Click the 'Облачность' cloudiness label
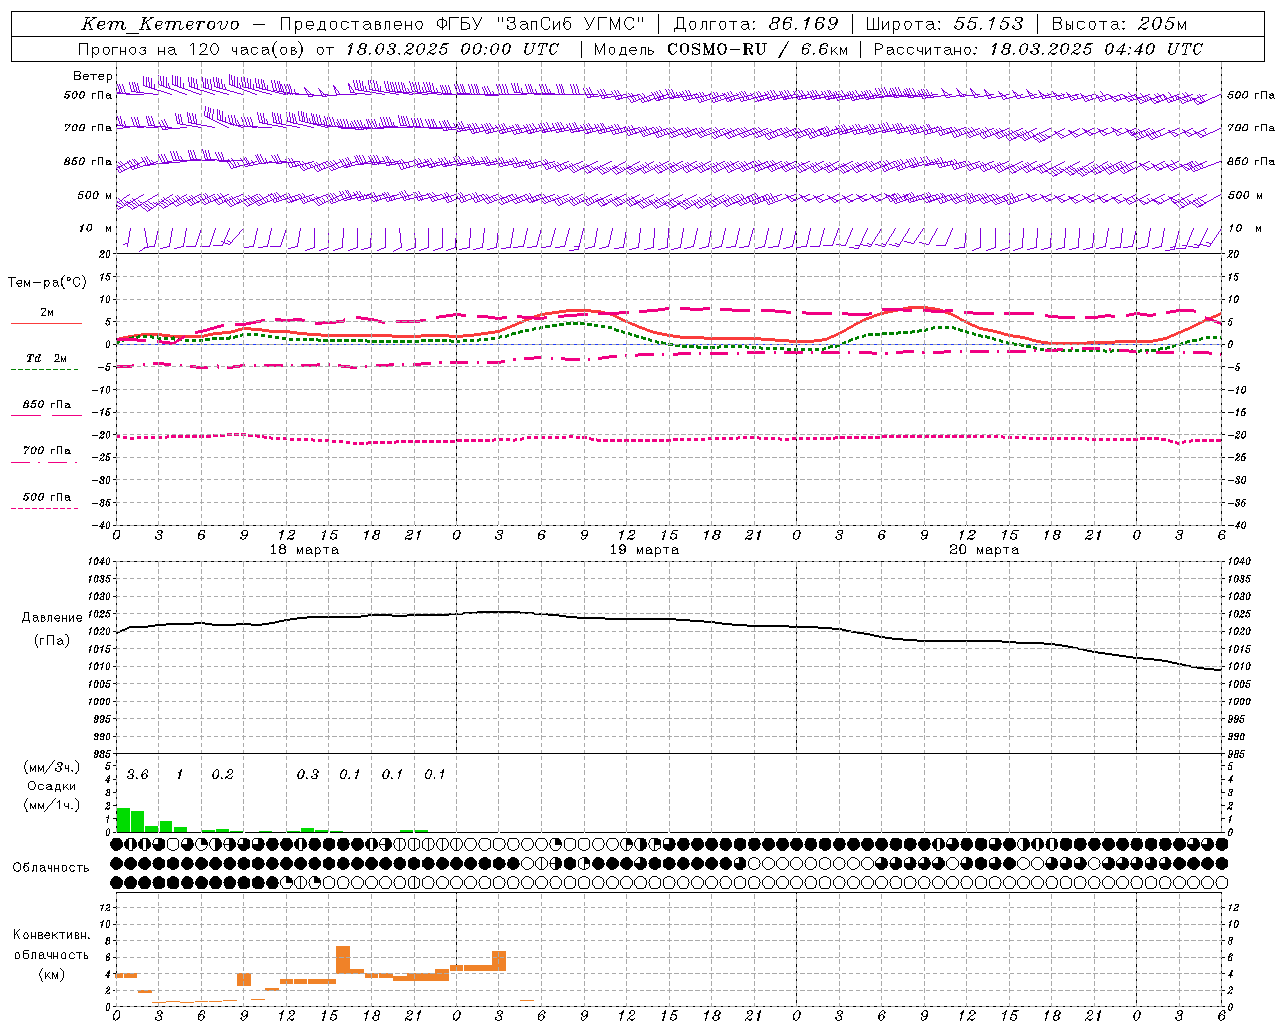This screenshot has height=1024, width=1280. (51, 868)
